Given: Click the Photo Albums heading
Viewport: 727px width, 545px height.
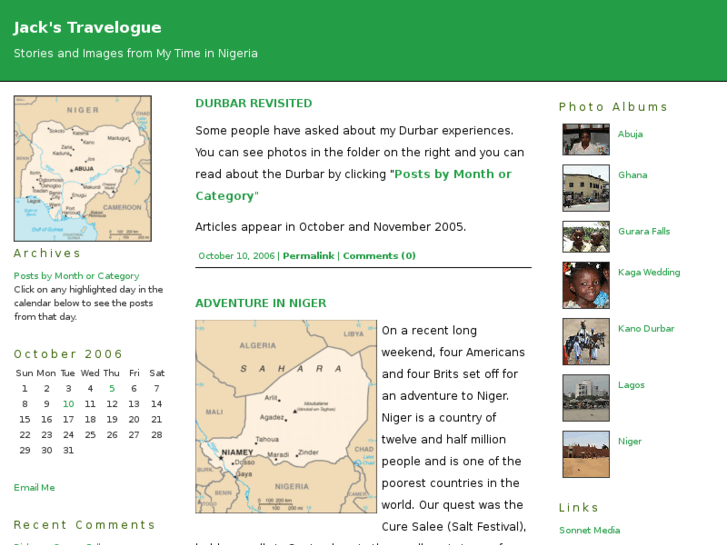Looking at the screenshot, I should click(613, 107).
